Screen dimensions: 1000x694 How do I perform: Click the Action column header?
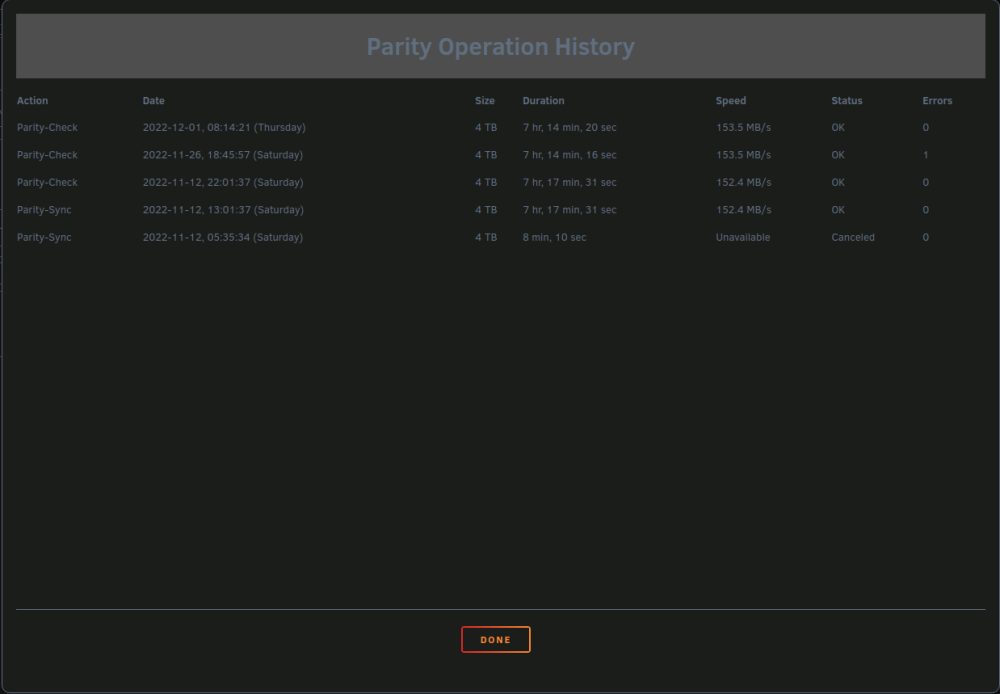[x=33, y=101]
